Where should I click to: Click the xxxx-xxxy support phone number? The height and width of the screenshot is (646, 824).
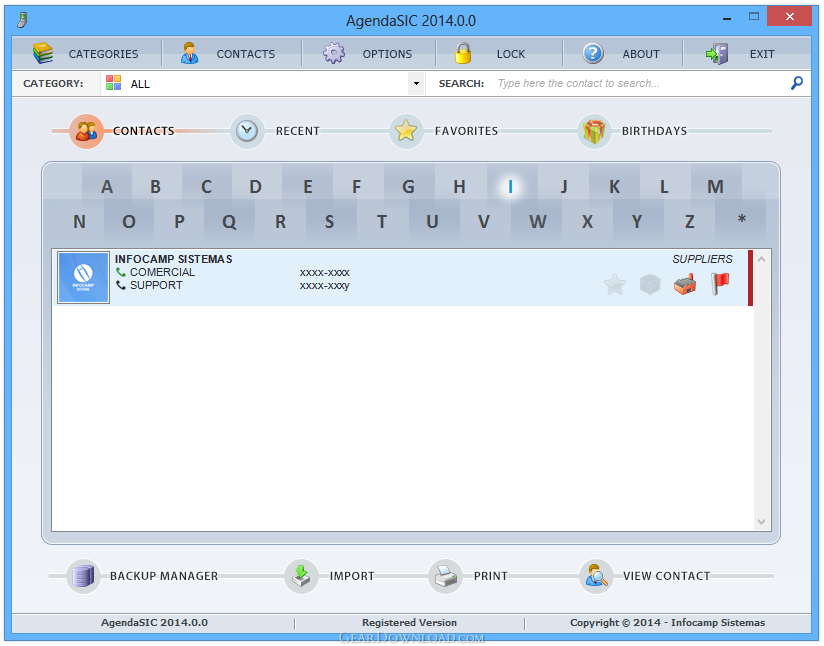[x=324, y=285]
